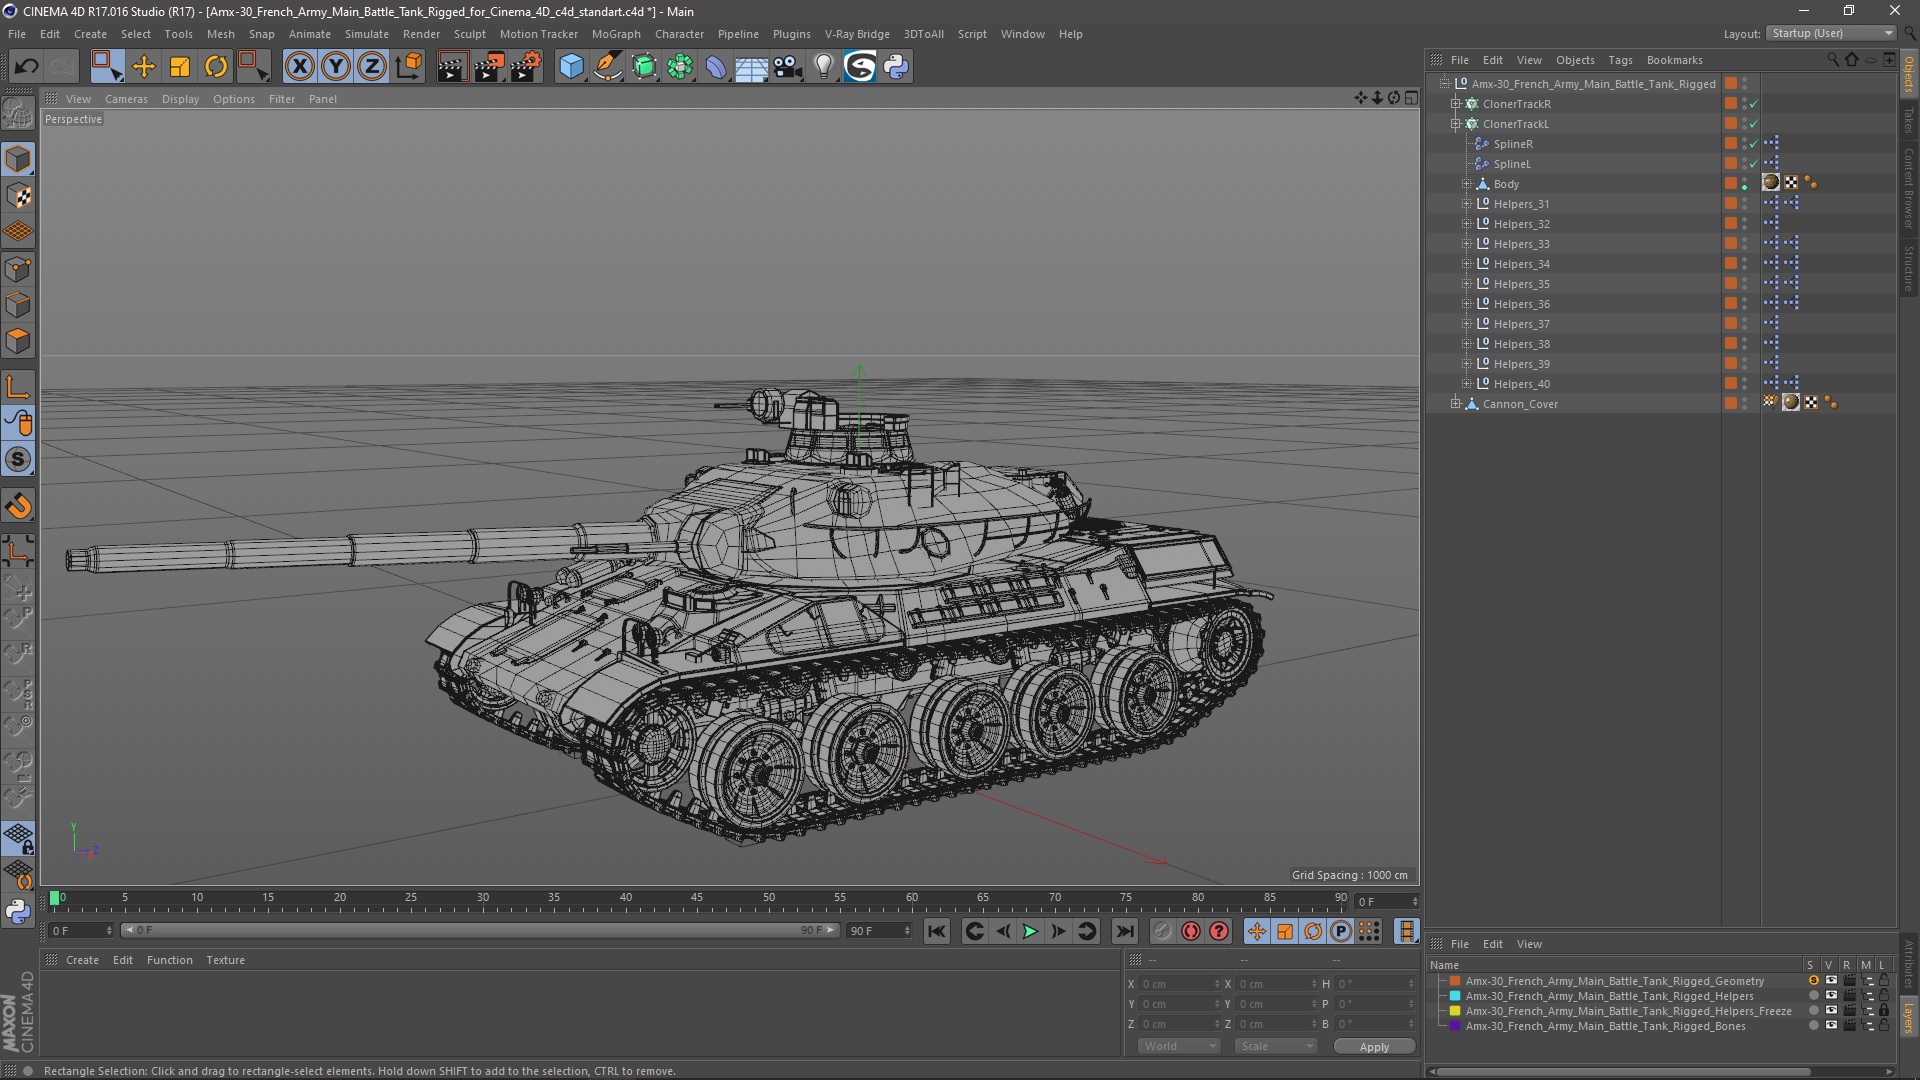Select the SplineR object
Viewport: 1920px width, 1080px height.
click(x=1513, y=144)
